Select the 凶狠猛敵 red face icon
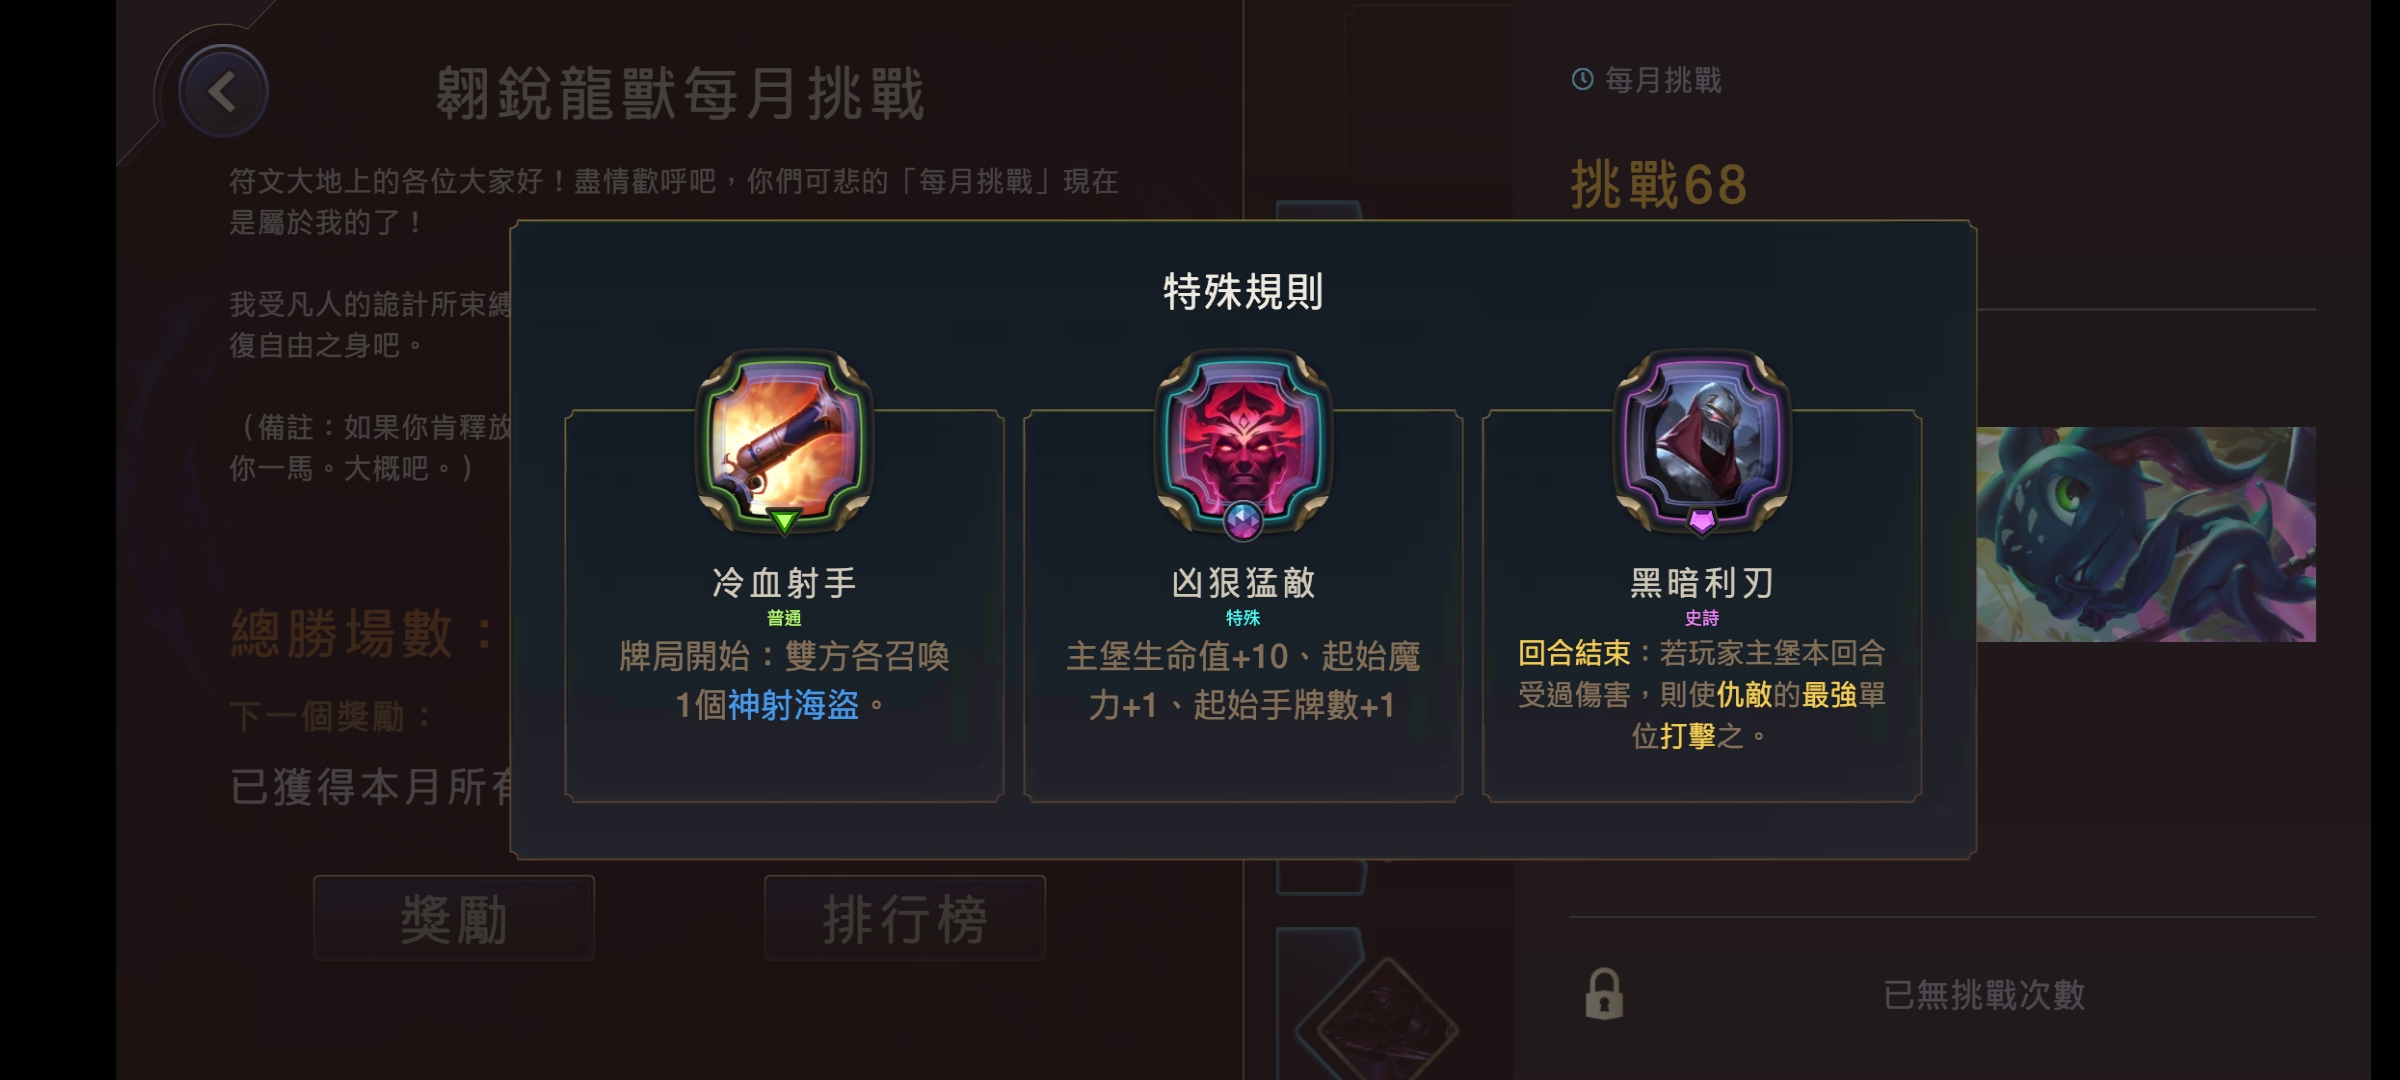Screen dimensions: 2400x1080 (x=1243, y=439)
